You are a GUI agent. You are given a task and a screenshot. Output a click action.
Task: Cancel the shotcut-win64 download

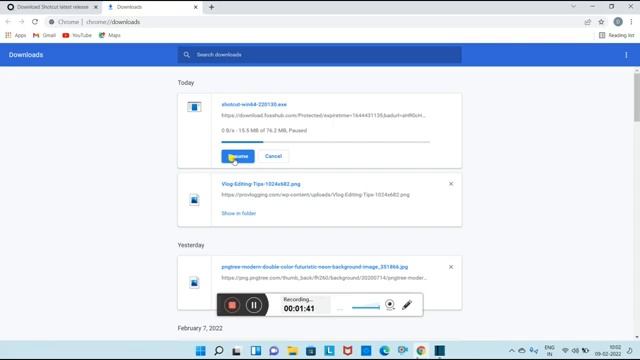click(273, 156)
